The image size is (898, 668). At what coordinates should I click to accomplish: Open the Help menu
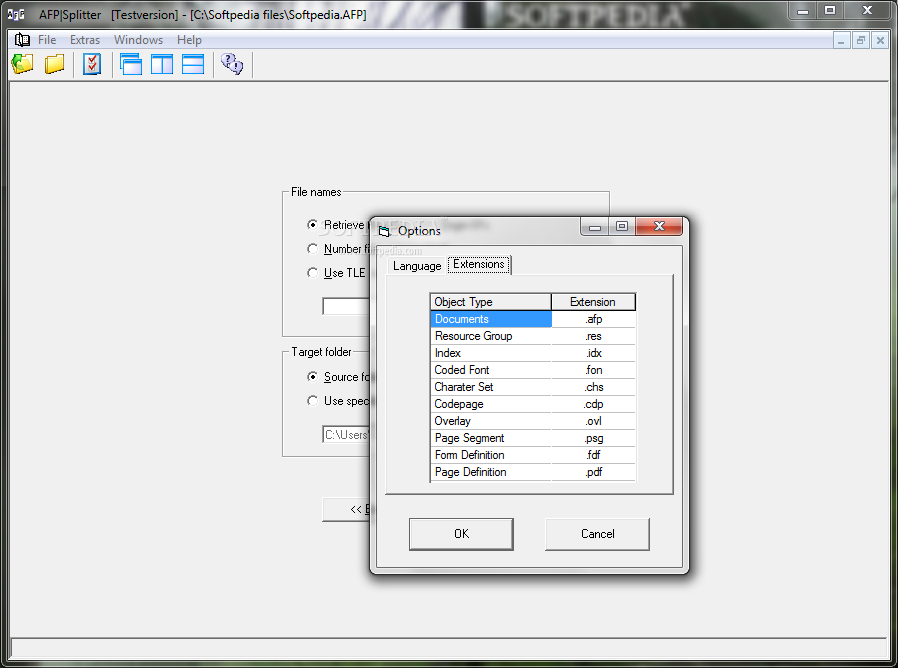pos(189,40)
